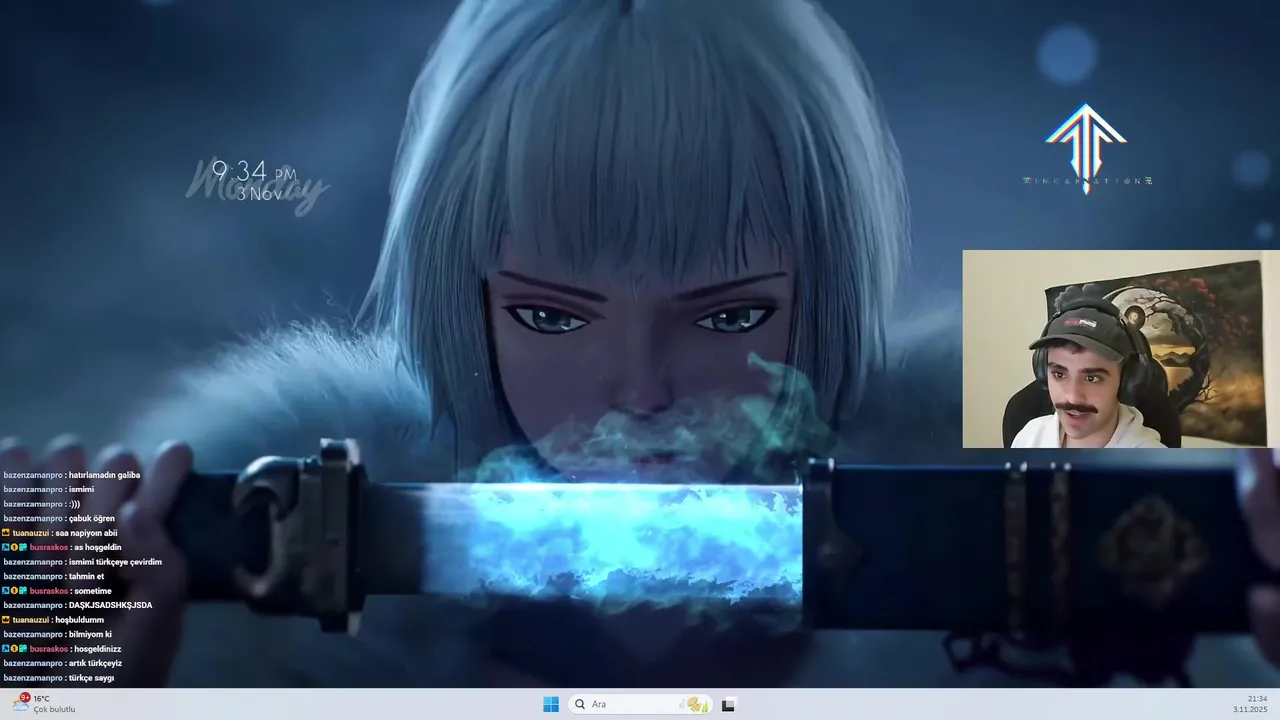The image size is (1280, 720).
Task: Click the weather text 'Çok bulutlu'
Action: tap(54, 709)
